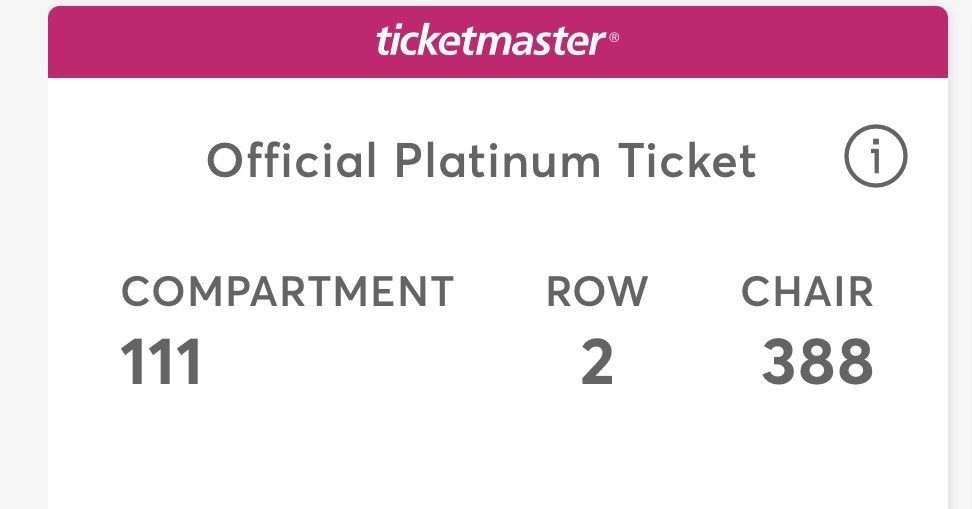Select the ROW label

(x=597, y=292)
